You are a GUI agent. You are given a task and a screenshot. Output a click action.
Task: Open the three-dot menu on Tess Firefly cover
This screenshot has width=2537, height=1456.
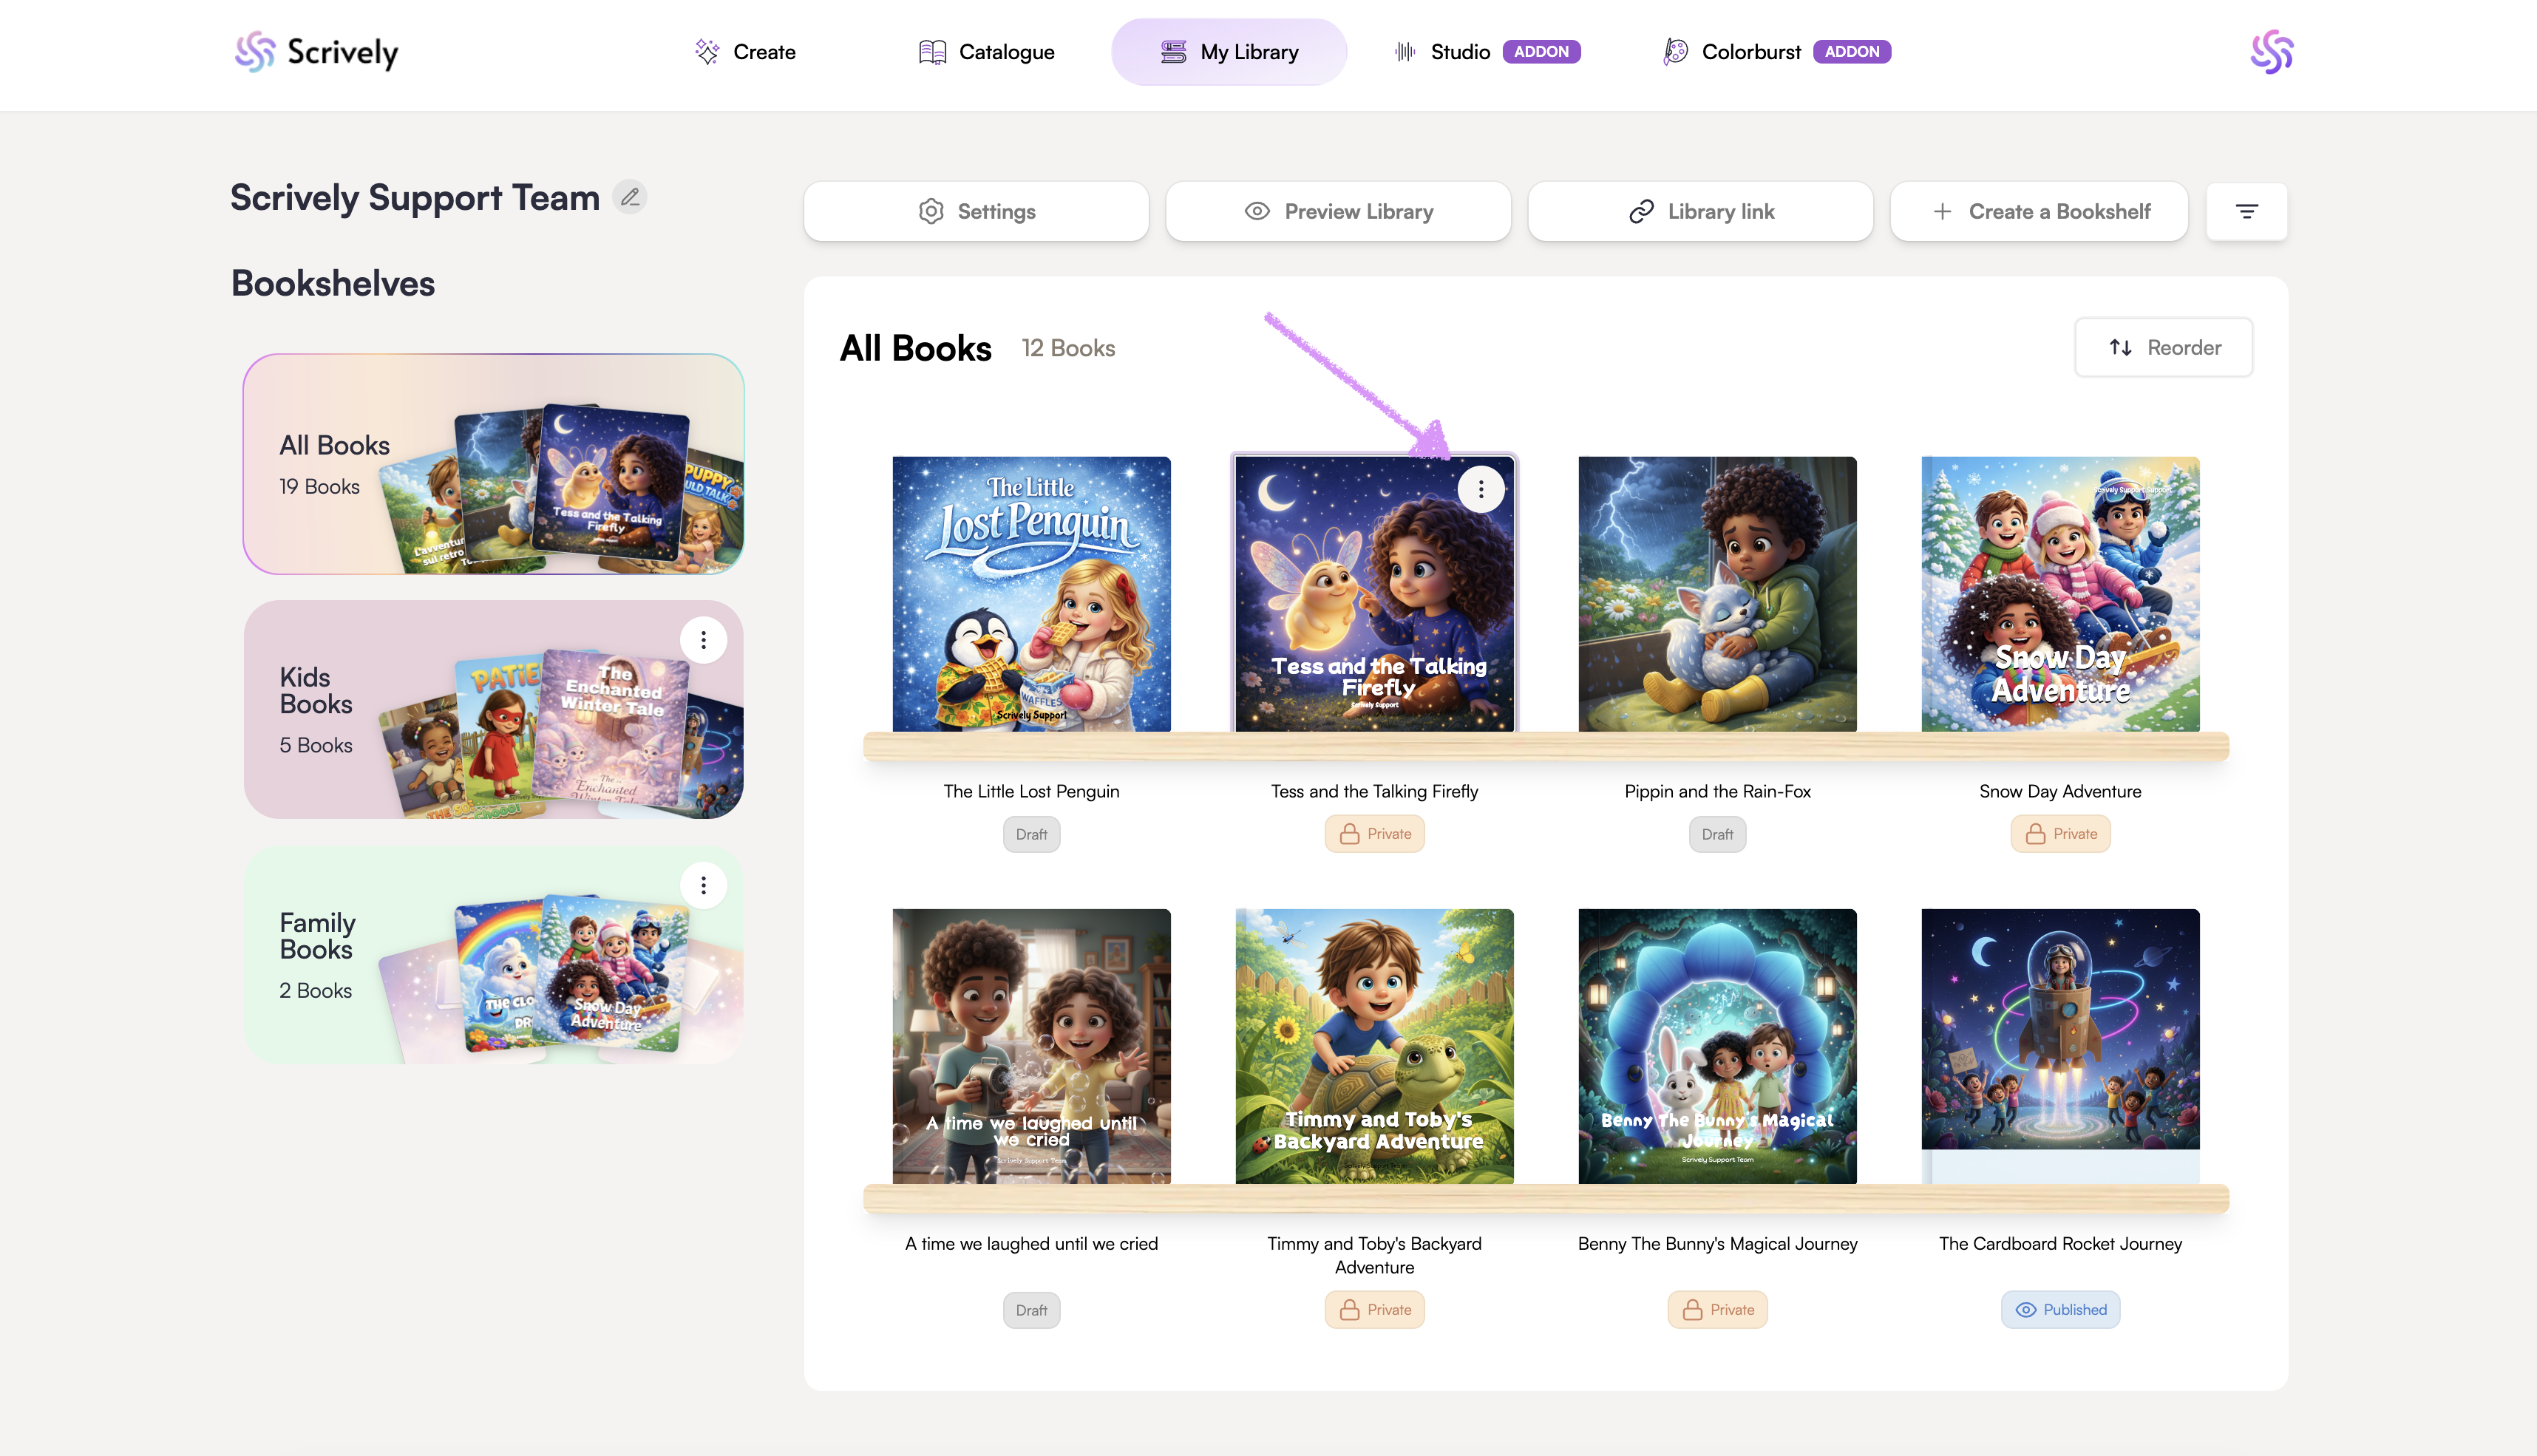tap(1481, 489)
